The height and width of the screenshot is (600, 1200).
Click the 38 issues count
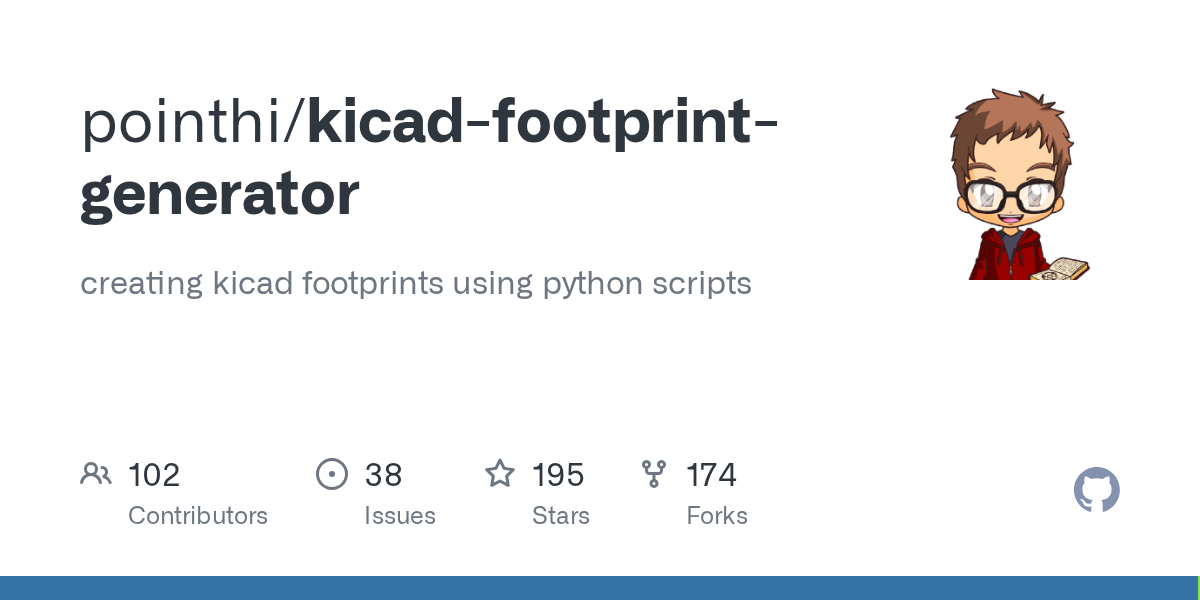tap(383, 475)
